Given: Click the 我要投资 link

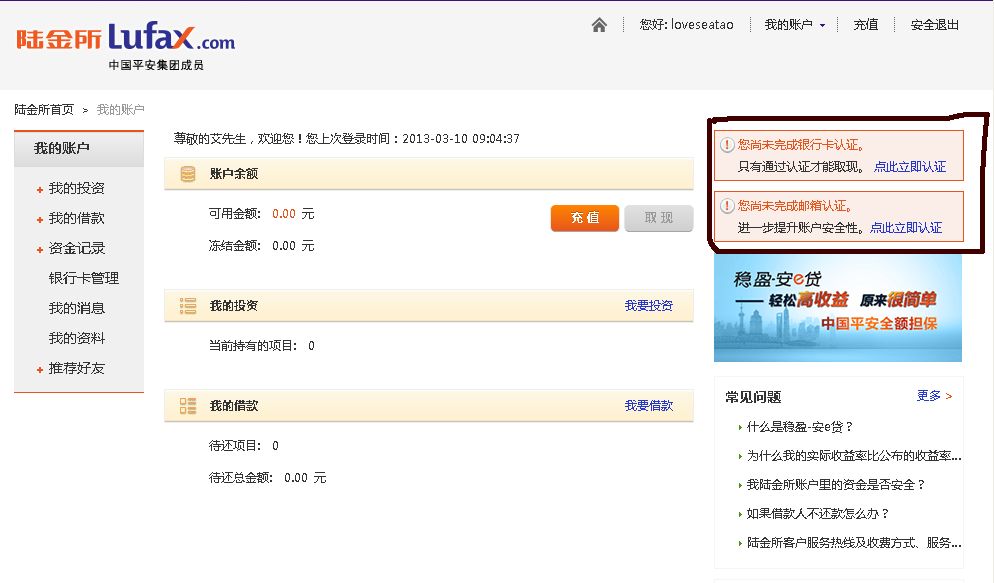Looking at the screenshot, I should (x=649, y=306).
